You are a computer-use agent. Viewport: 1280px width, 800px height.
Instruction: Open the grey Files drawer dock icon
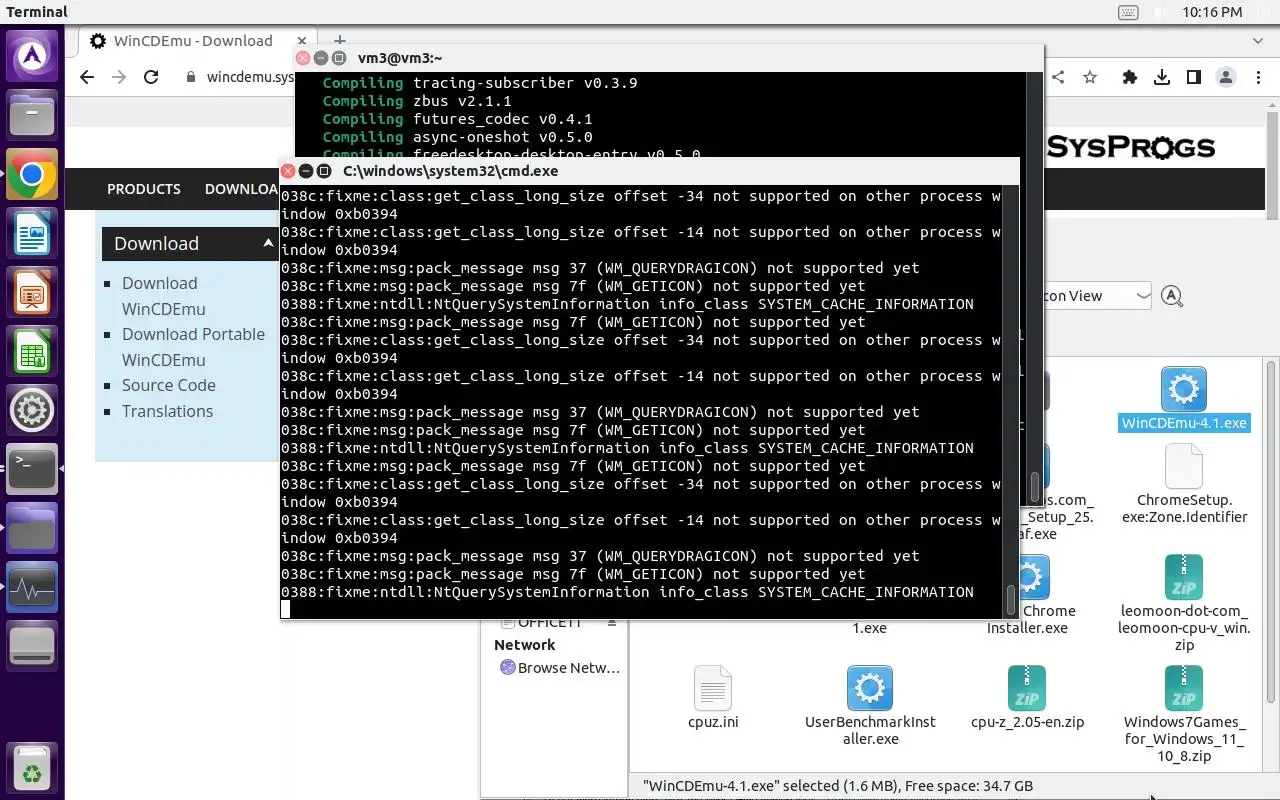pyautogui.click(x=32, y=113)
